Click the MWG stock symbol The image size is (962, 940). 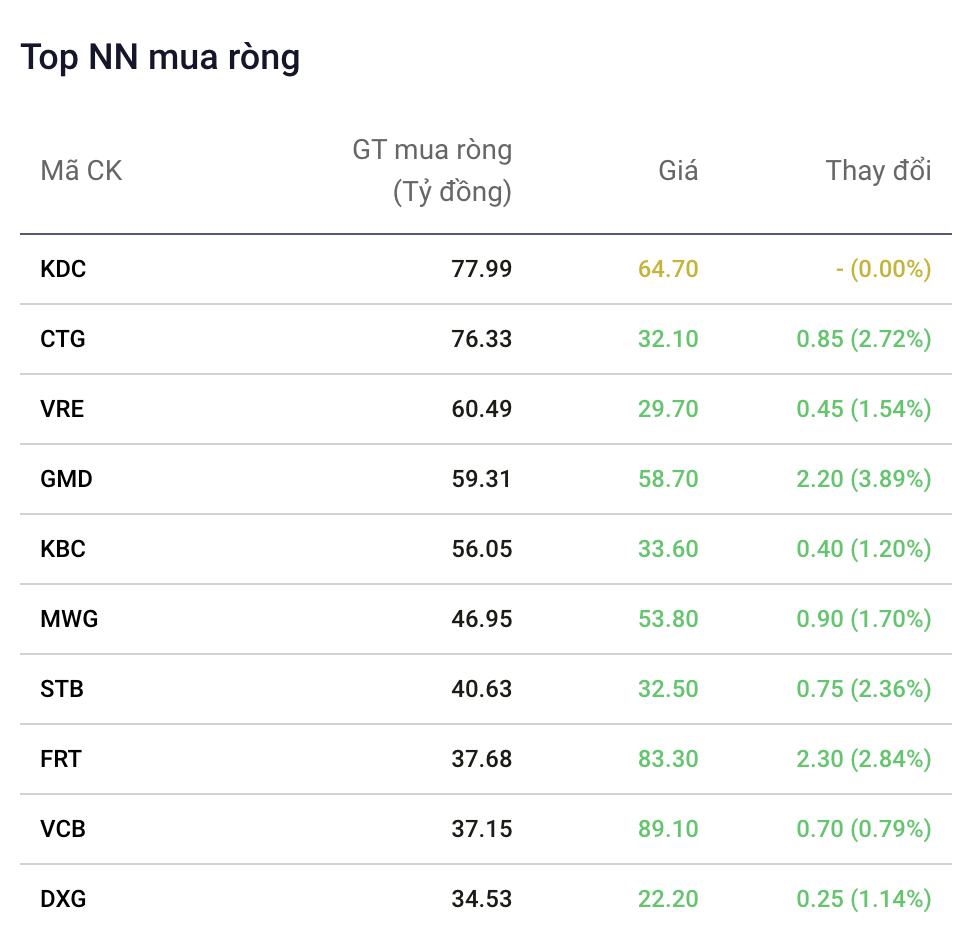click(69, 619)
